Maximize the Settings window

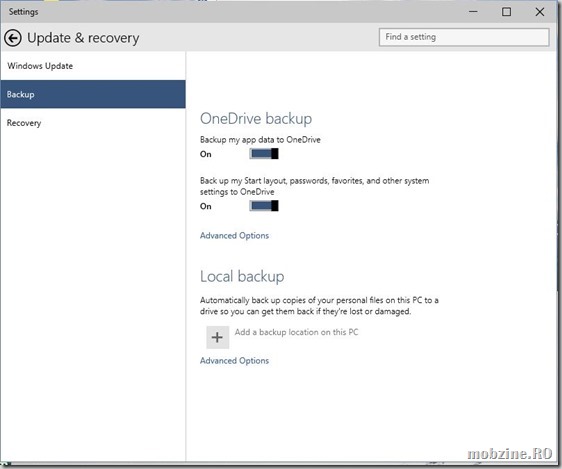tap(506, 12)
